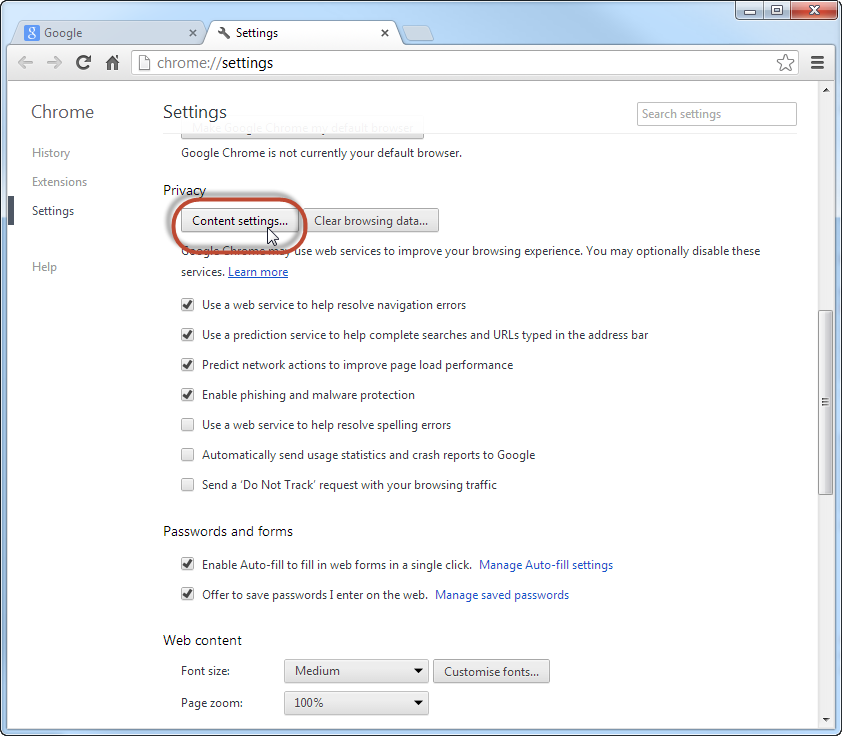Enable sending usage statistics to Google
Viewport: 842px width, 736px height.
(187, 455)
